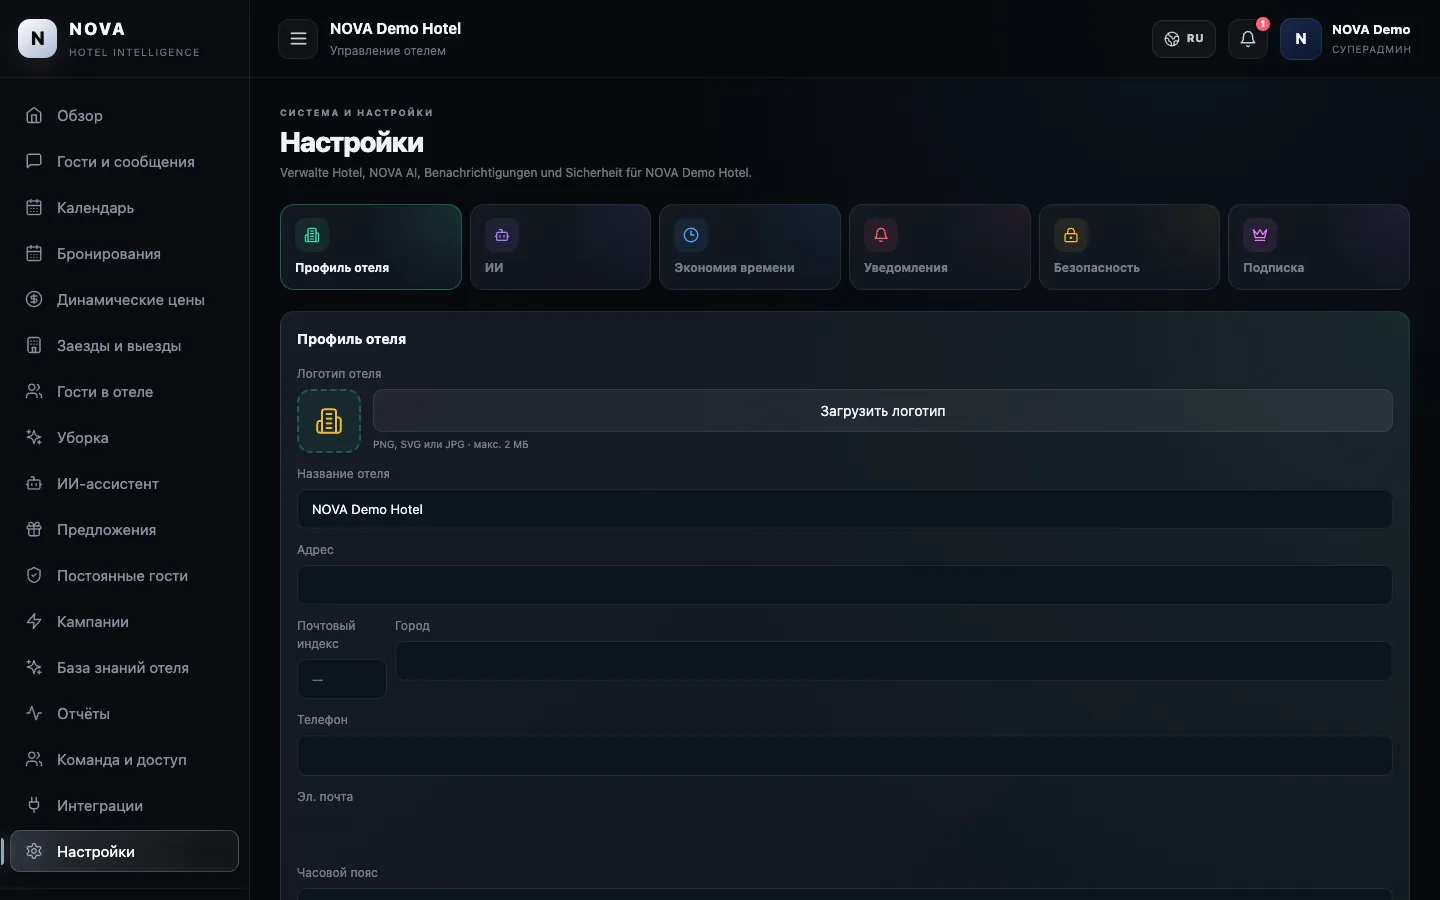Click the robot icon beside ИИ-ассистент
The image size is (1440, 900).
point(34,483)
